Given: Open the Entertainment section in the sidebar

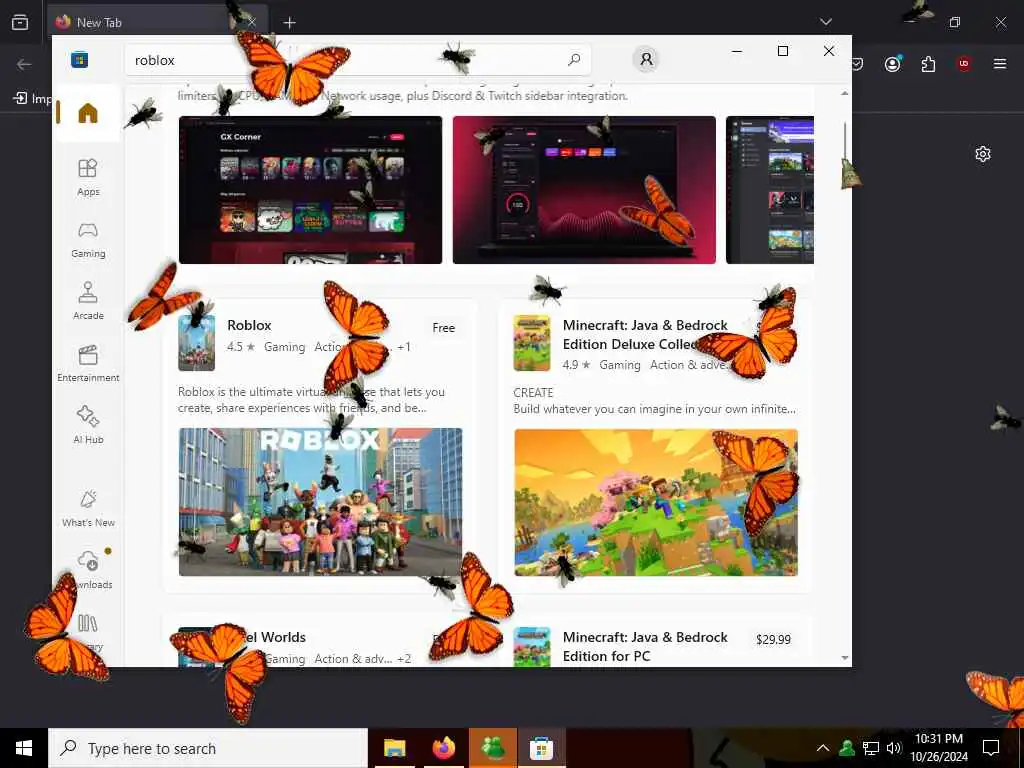Looking at the screenshot, I should (x=88, y=363).
